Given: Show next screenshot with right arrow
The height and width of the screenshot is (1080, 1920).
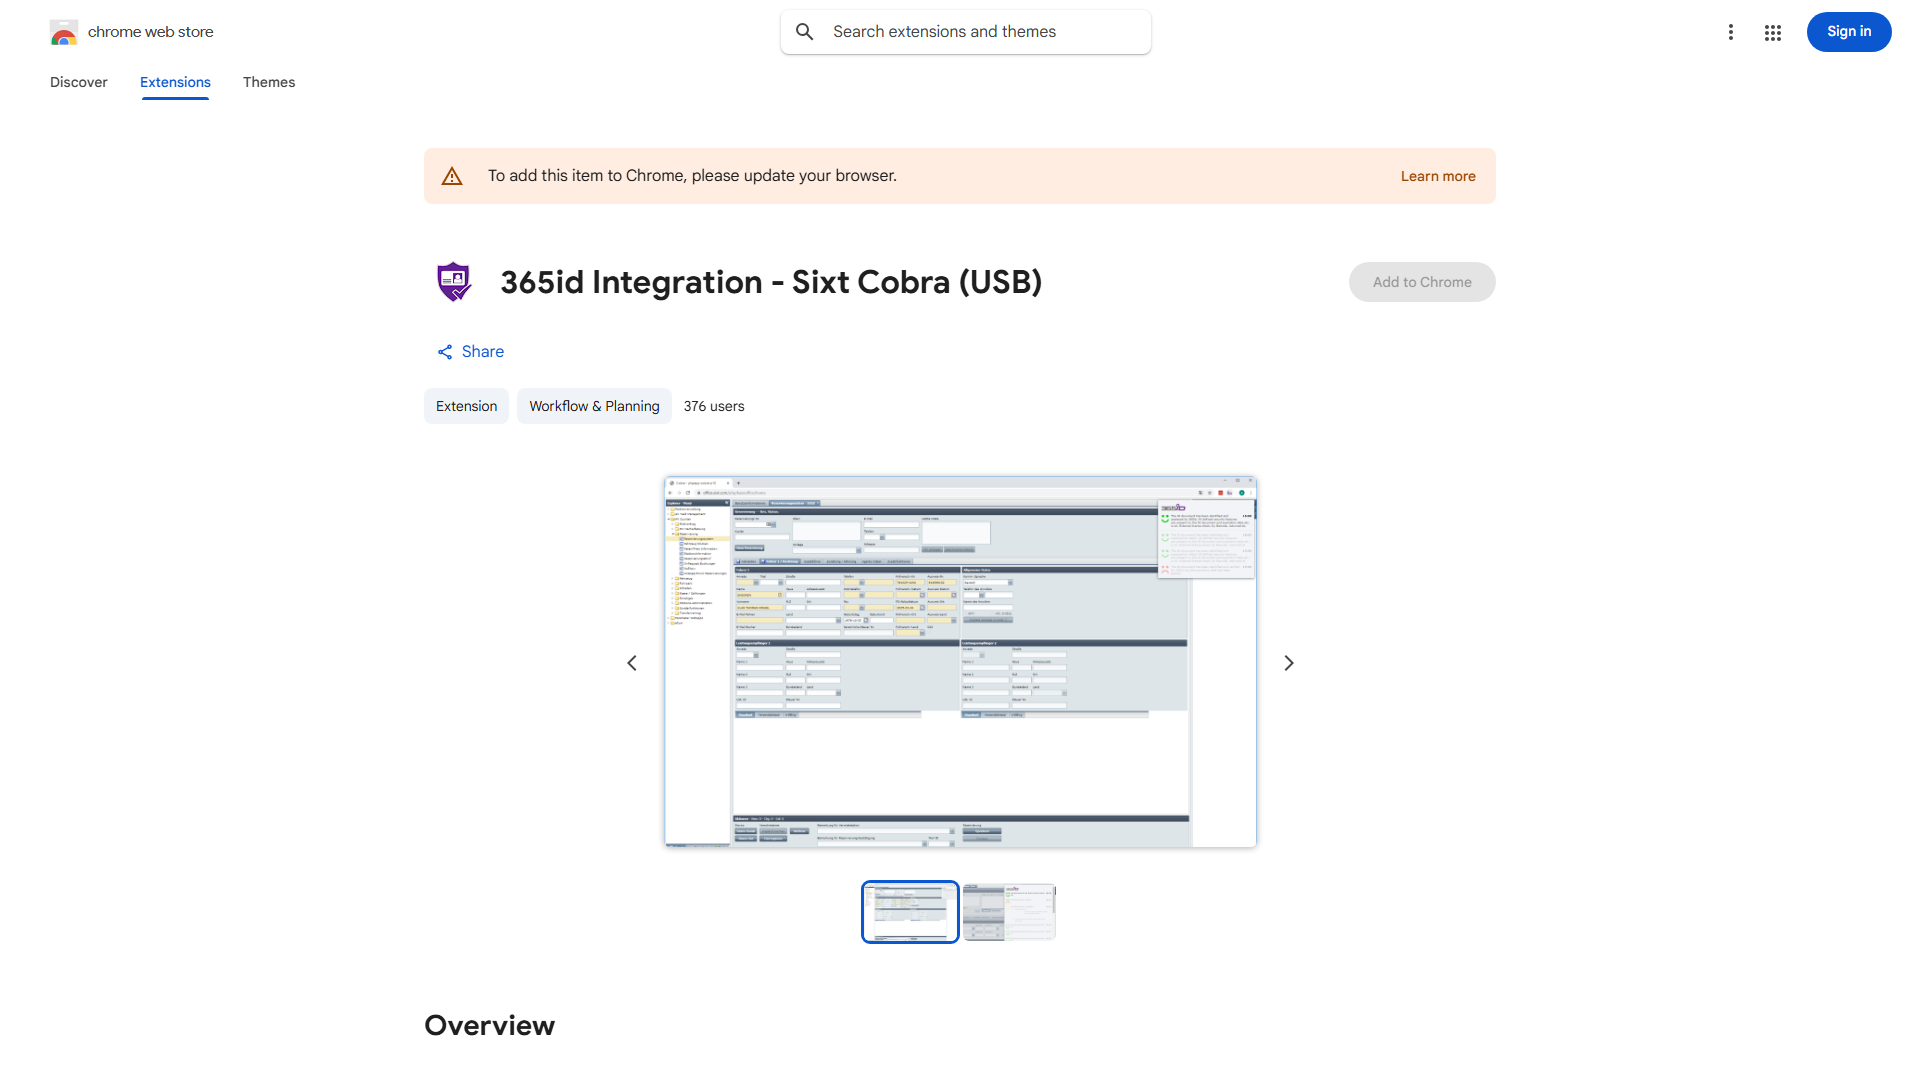Looking at the screenshot, I should (1288, 663).
